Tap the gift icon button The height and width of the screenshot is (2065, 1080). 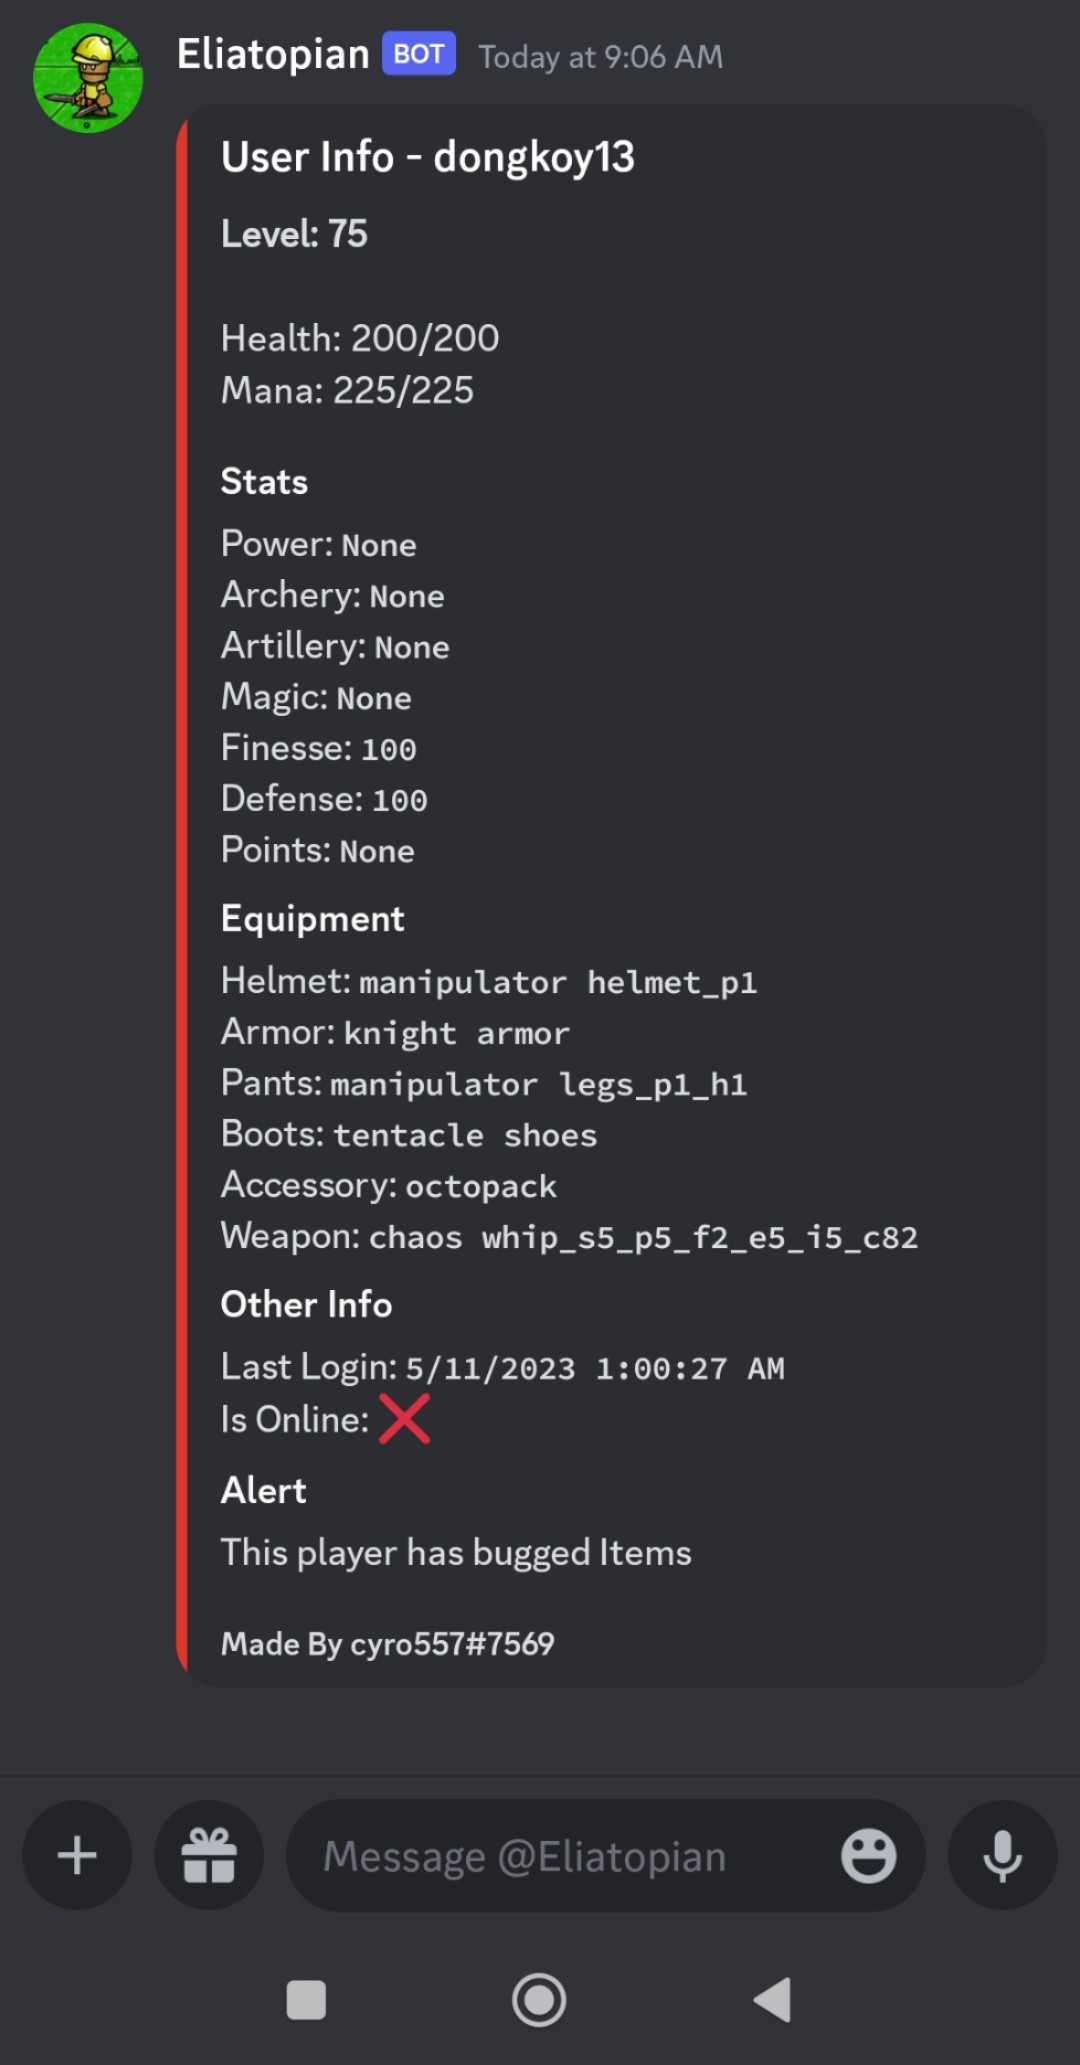tap(209, 1856)
